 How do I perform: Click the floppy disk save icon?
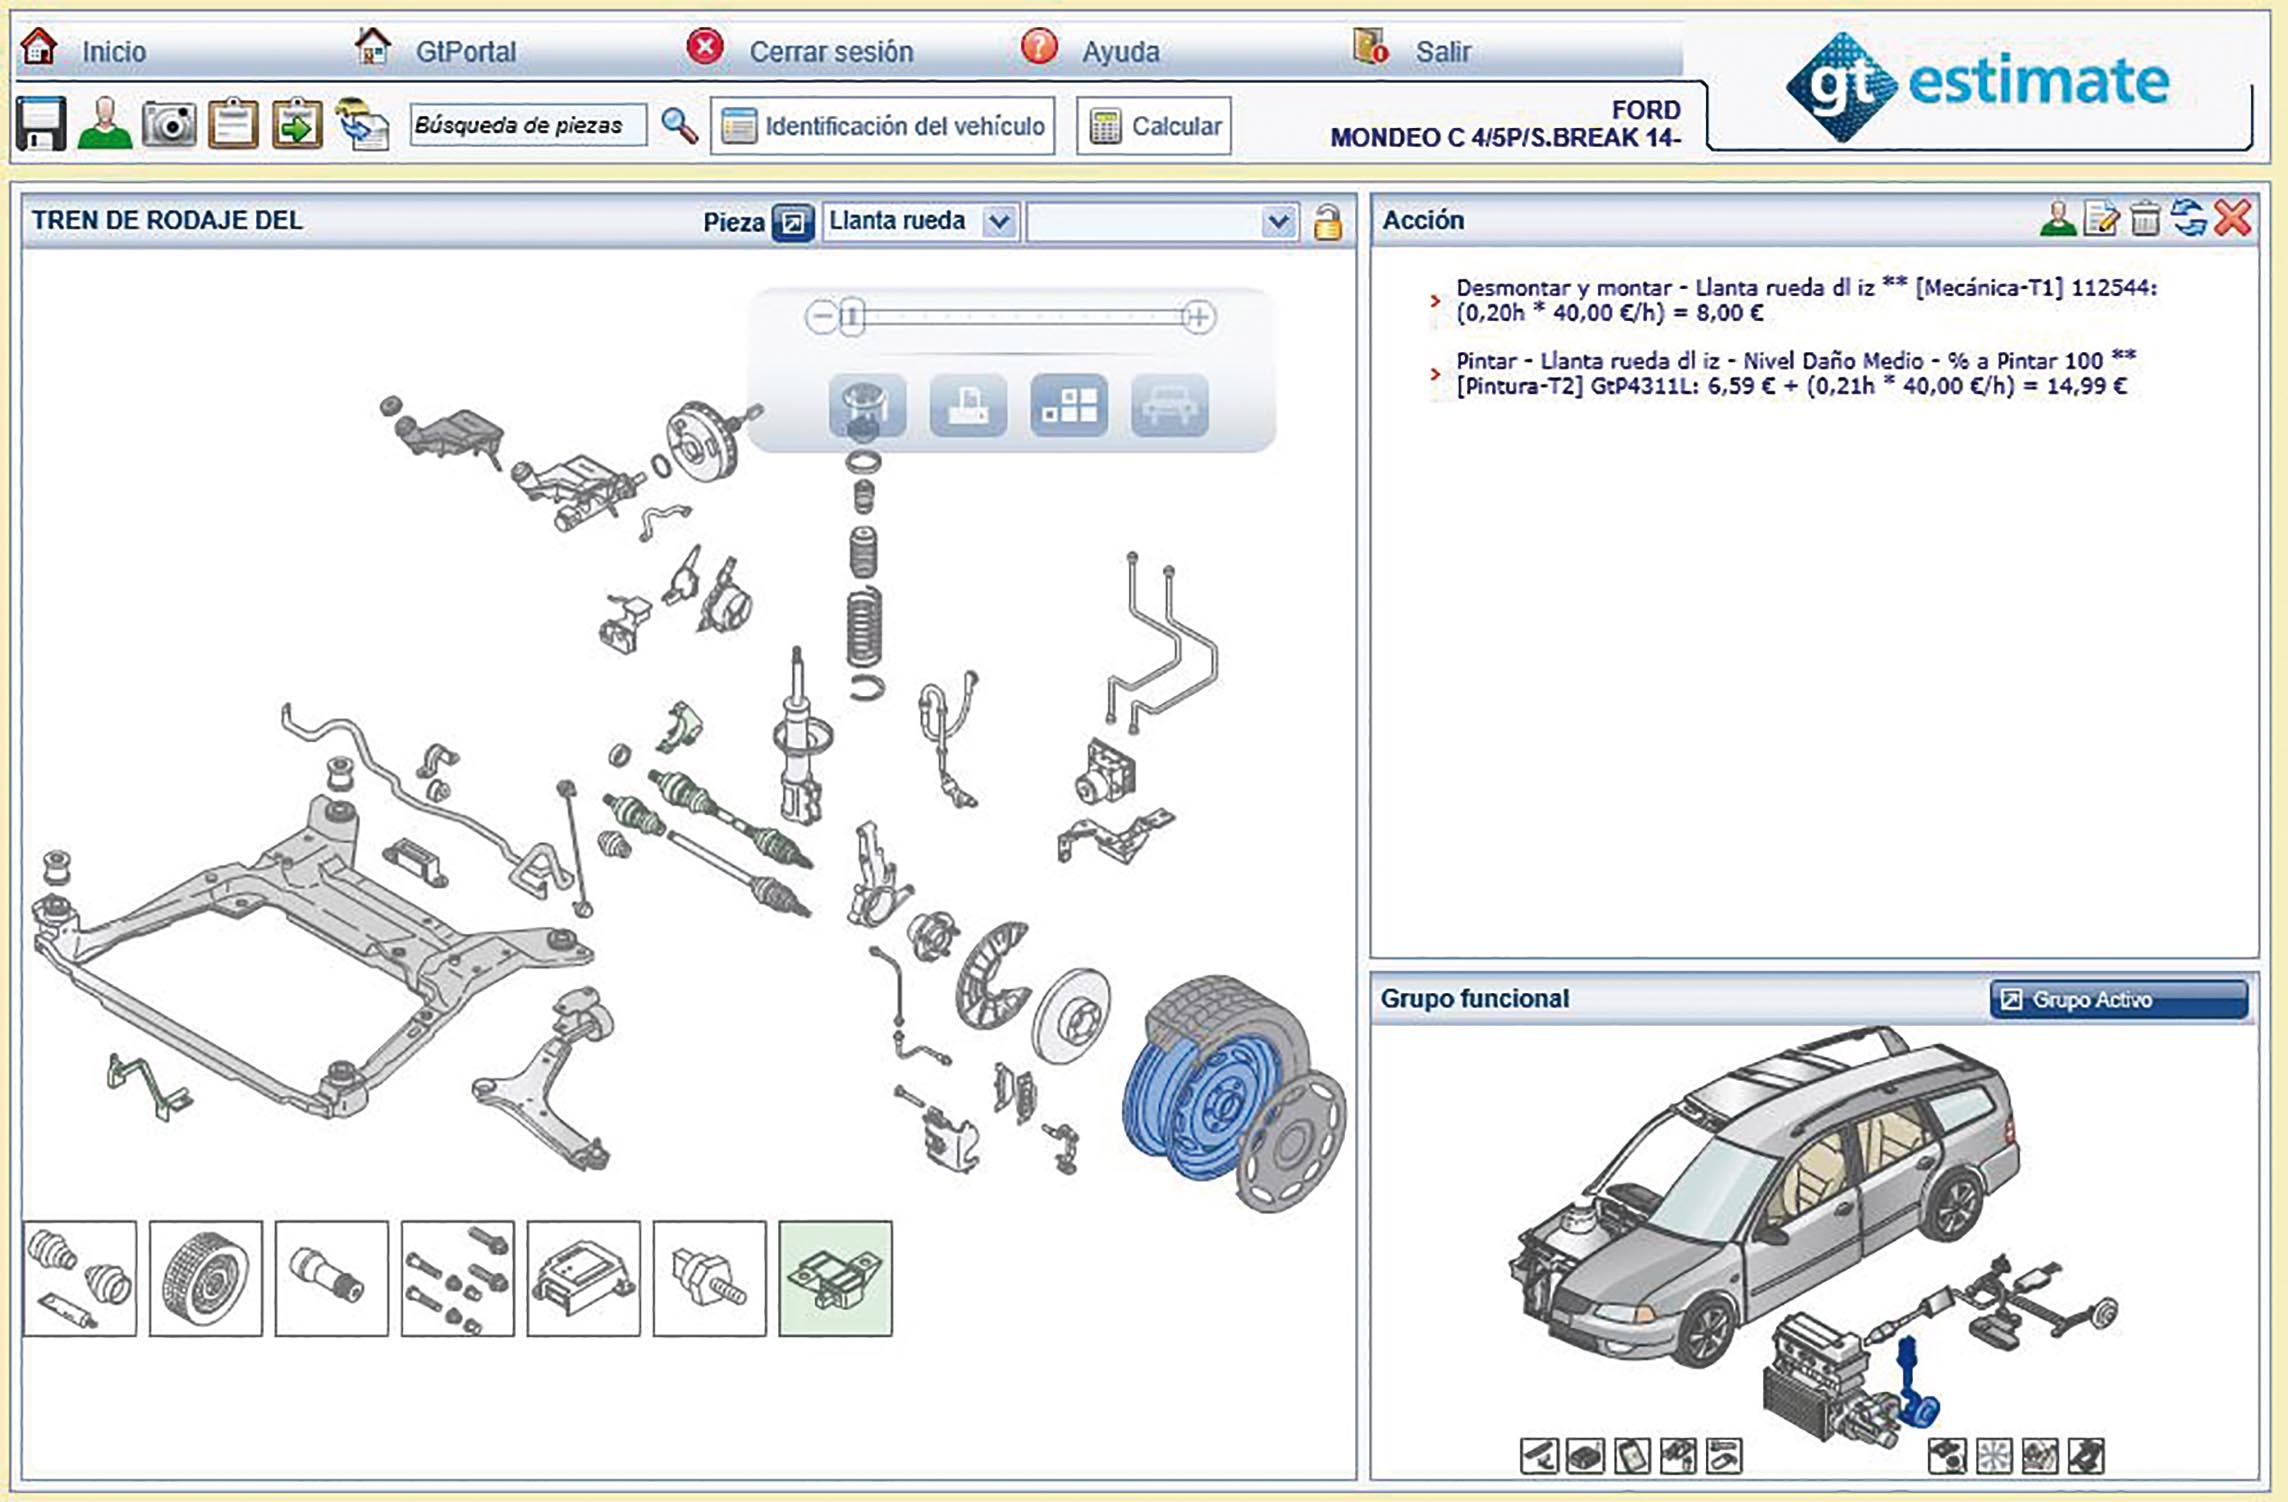coord(41,124)
